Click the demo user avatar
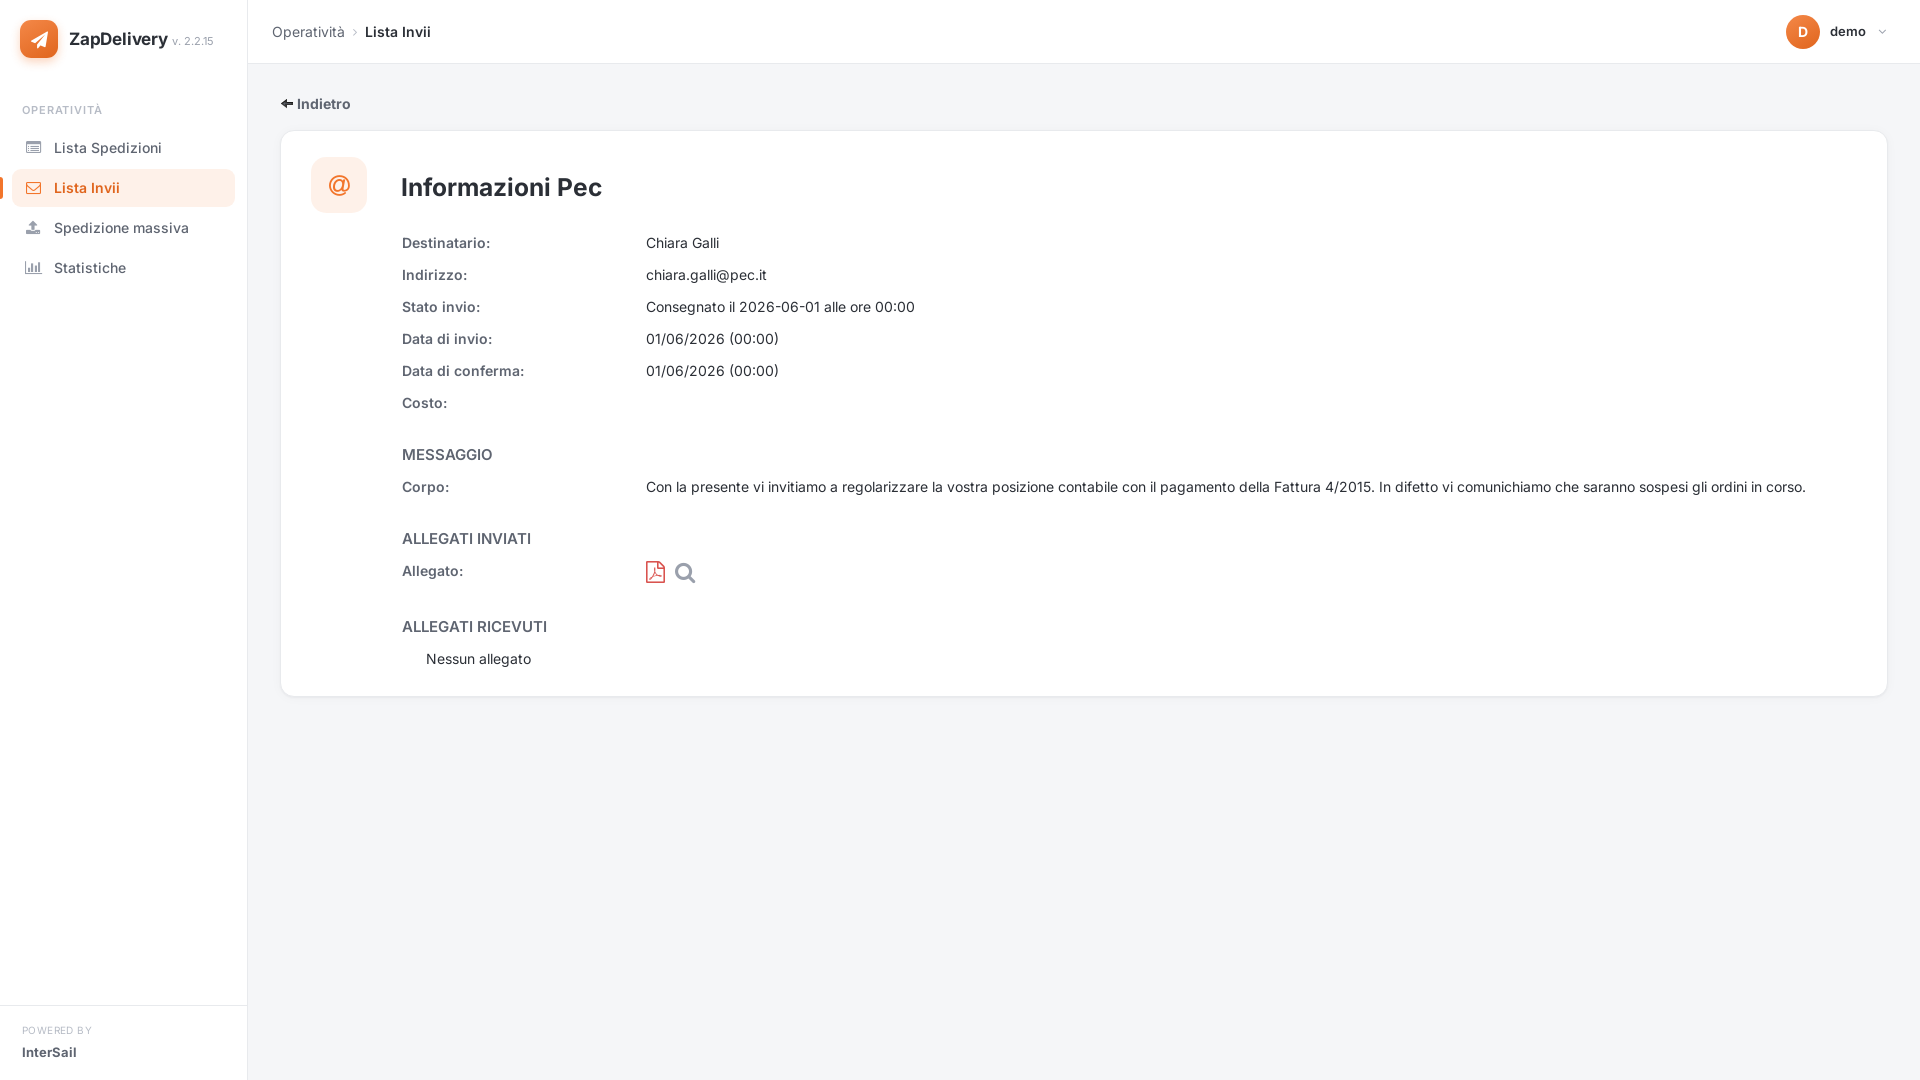The image size is (1920, 1080). pyautogui.click(x=1803, y=32)
